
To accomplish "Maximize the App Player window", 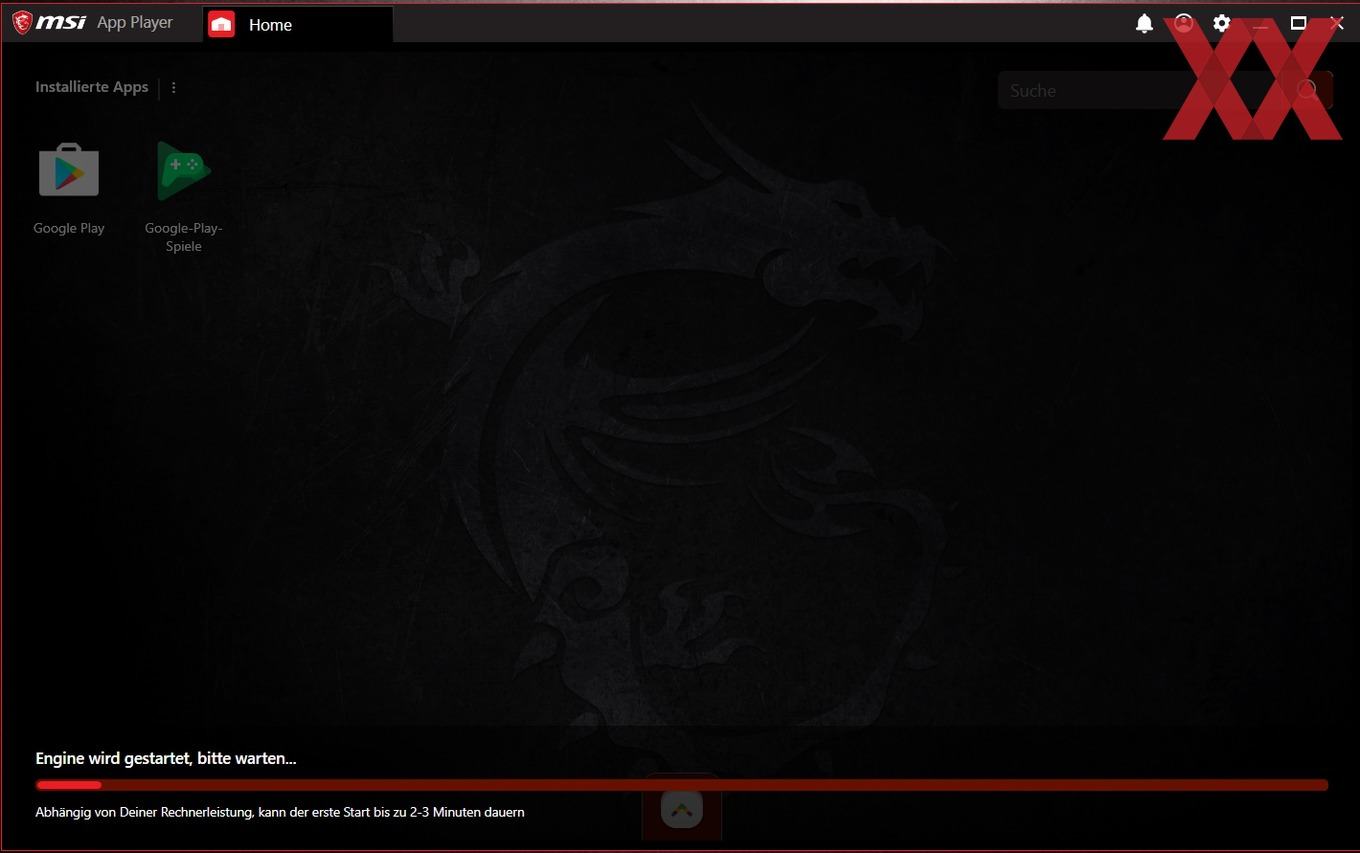I will [x=1298, y=23].
